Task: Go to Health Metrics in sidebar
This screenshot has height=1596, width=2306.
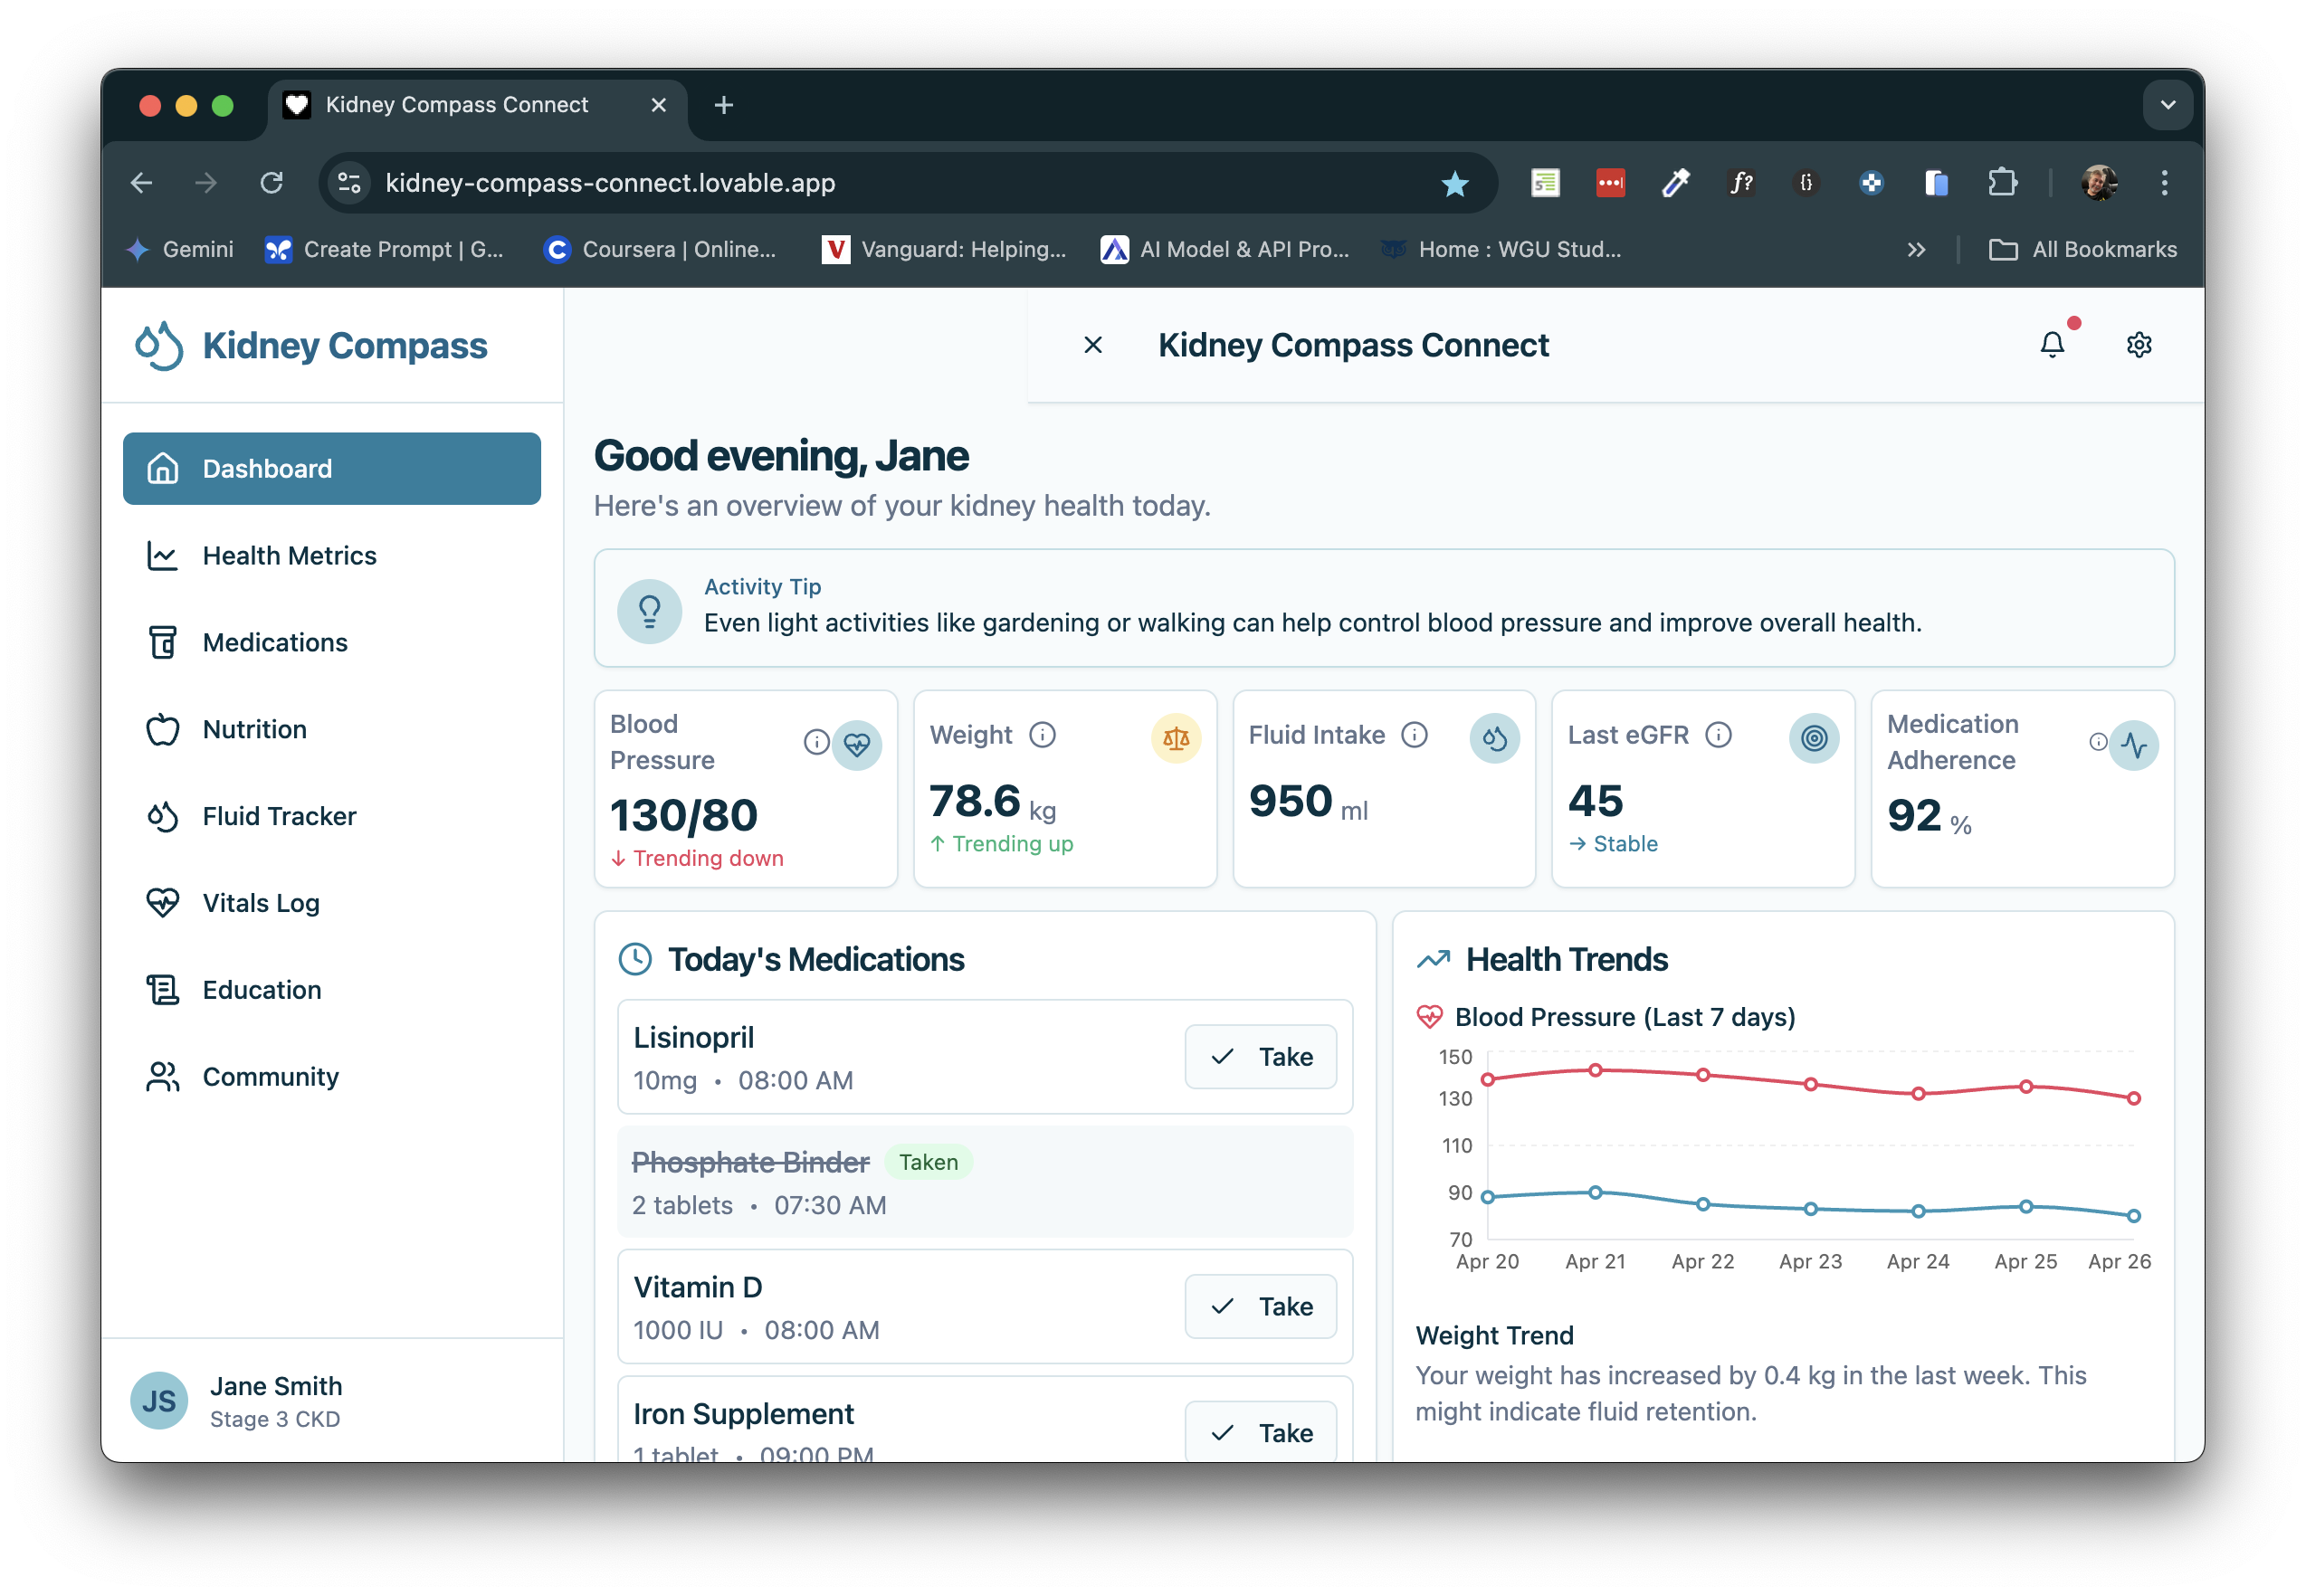Action: (289, 556)
